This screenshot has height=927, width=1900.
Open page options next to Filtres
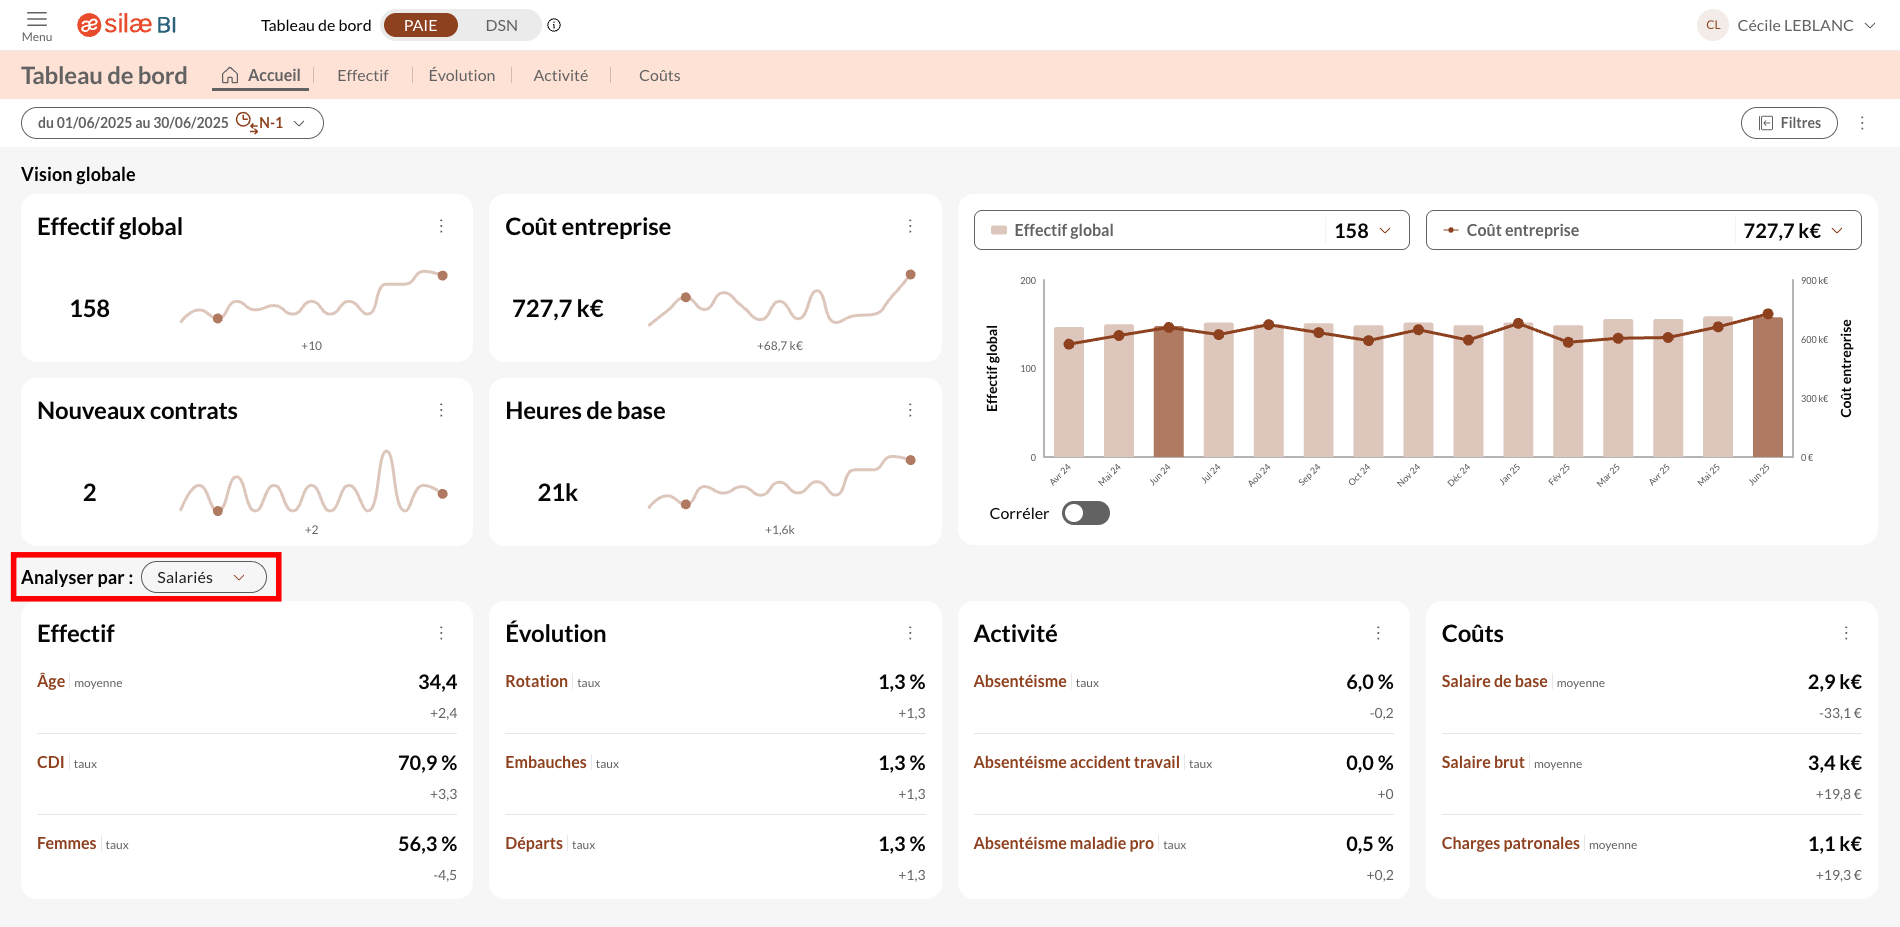point(1862,123)
